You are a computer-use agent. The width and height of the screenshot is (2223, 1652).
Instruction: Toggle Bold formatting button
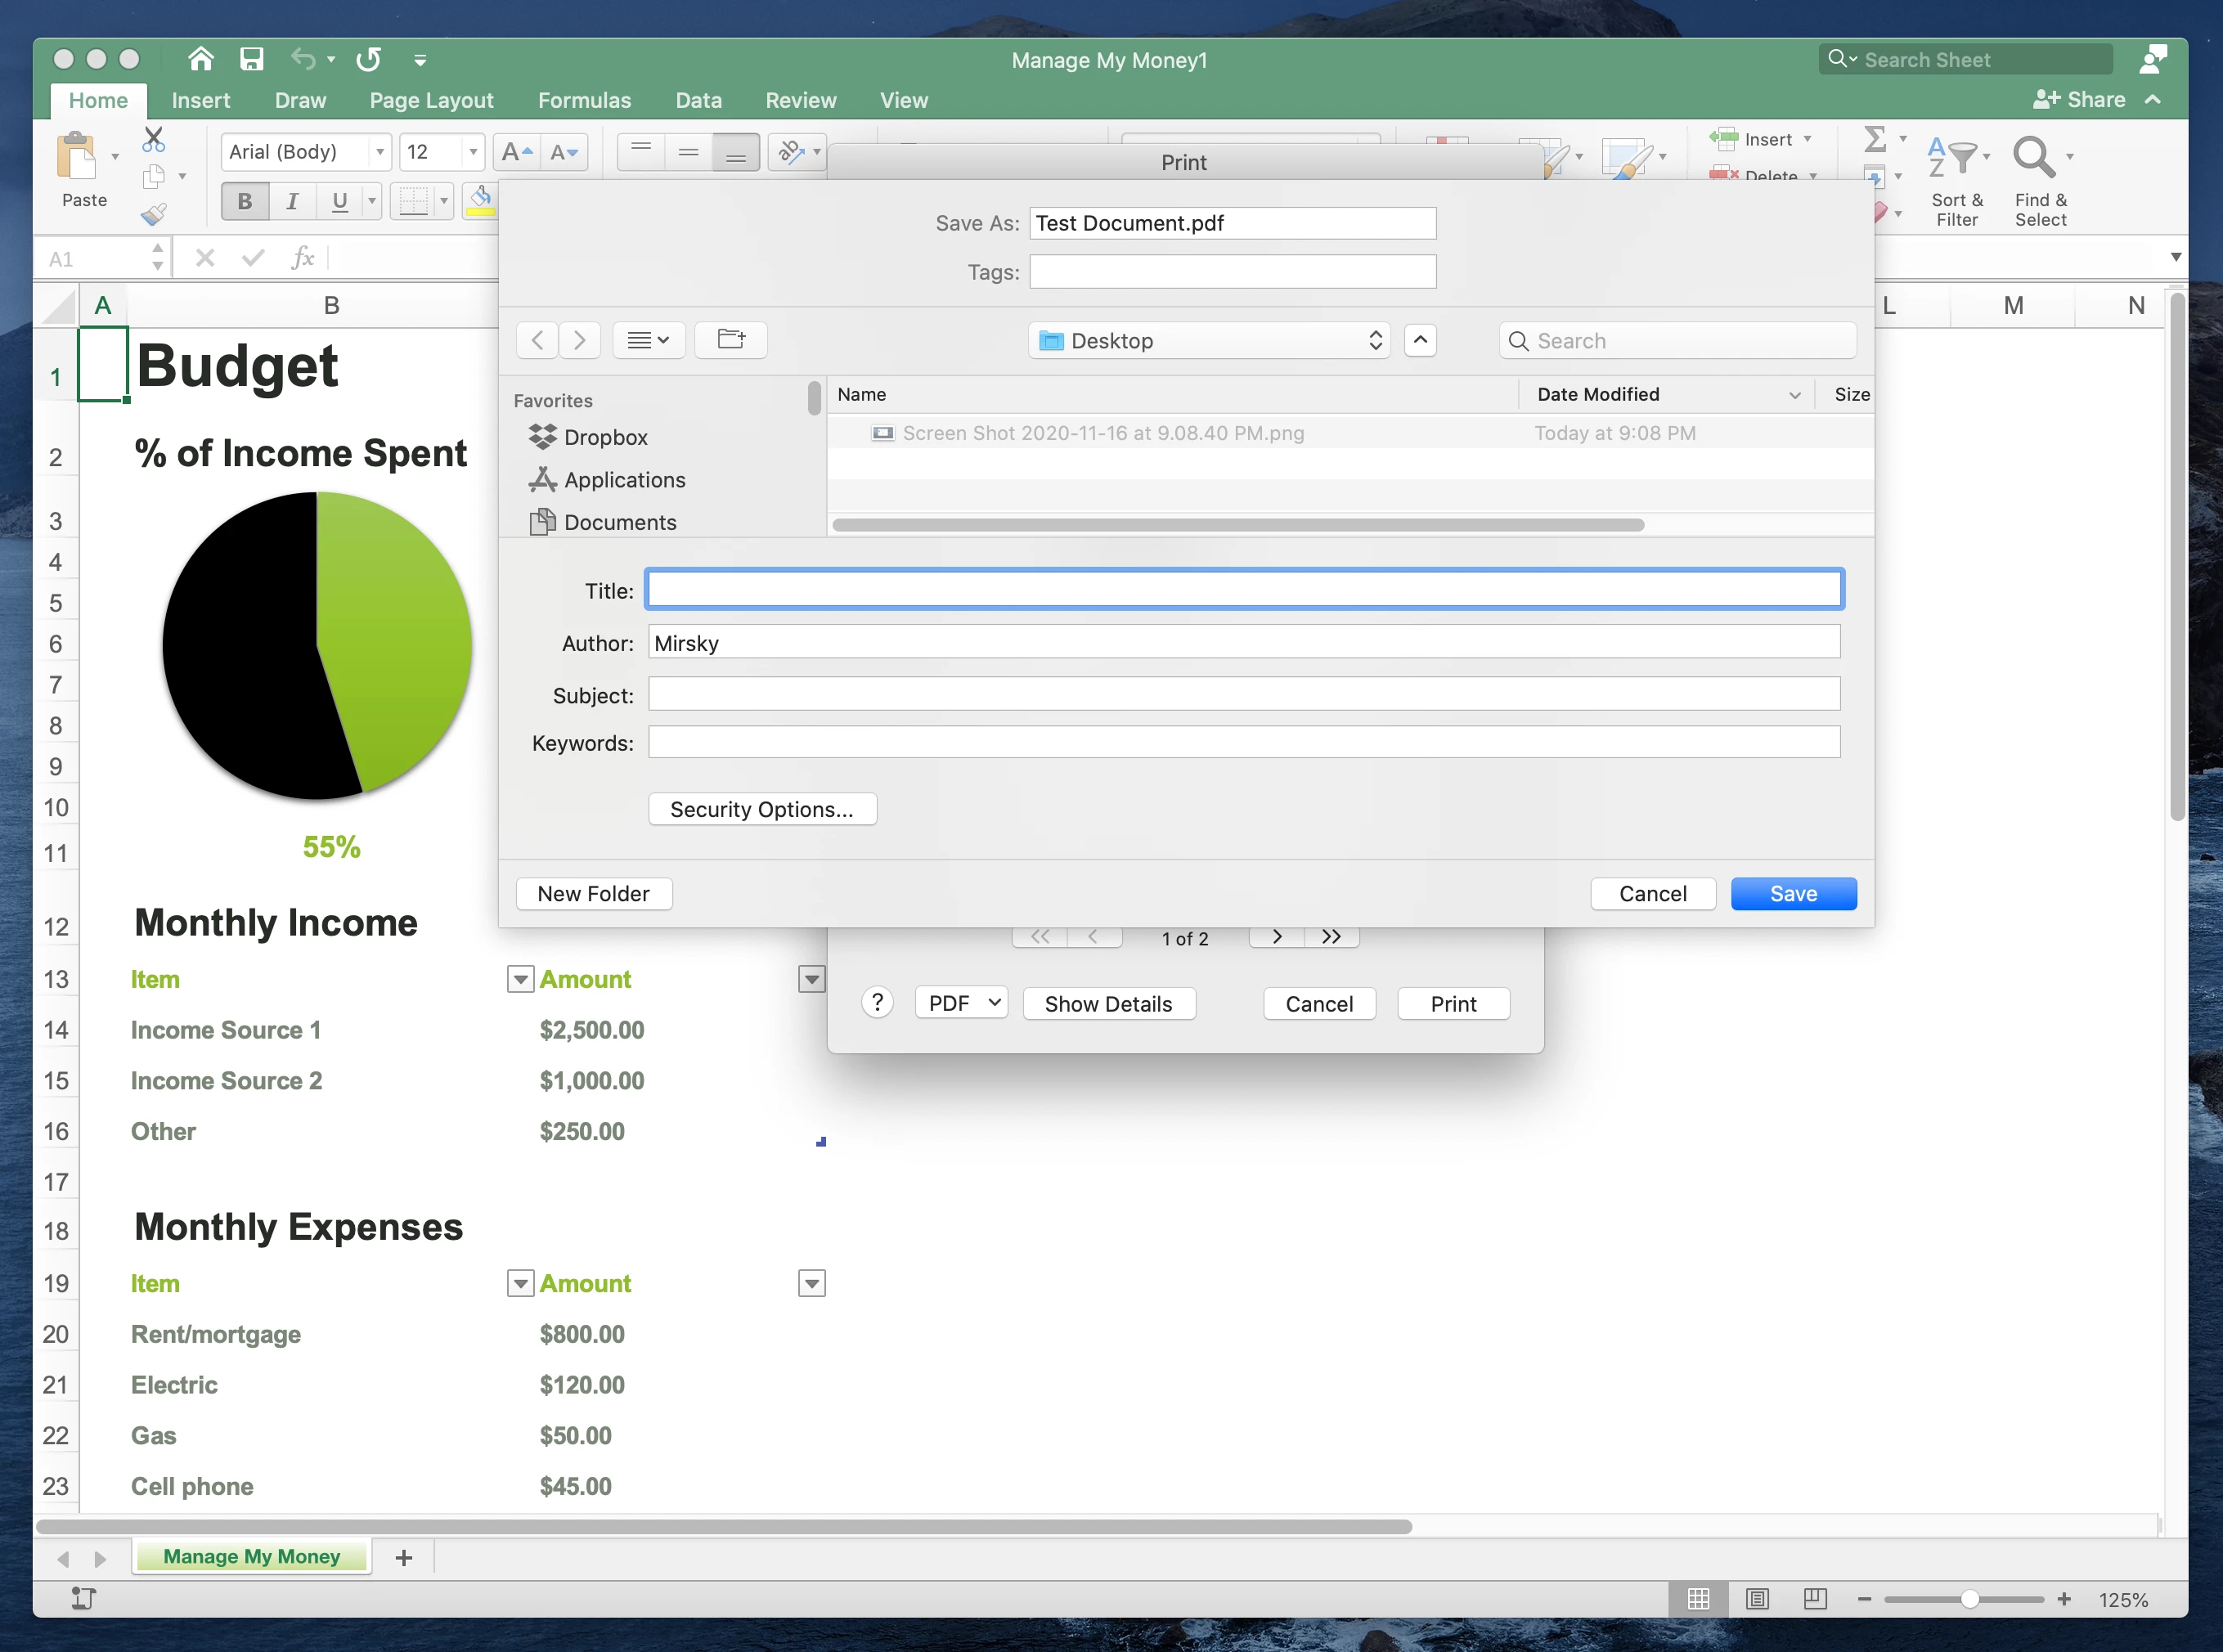pos(244,202)
